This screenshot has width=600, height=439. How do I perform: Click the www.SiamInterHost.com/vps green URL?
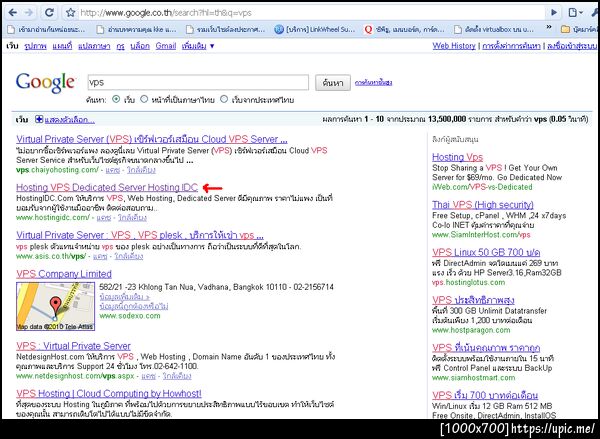(x=481, y=235)
